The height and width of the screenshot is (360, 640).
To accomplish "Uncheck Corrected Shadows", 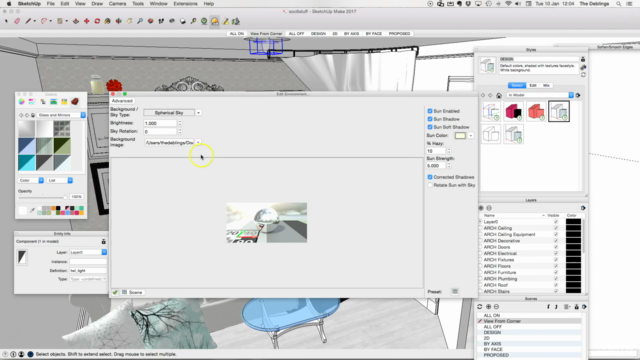I will click(430, 177).
